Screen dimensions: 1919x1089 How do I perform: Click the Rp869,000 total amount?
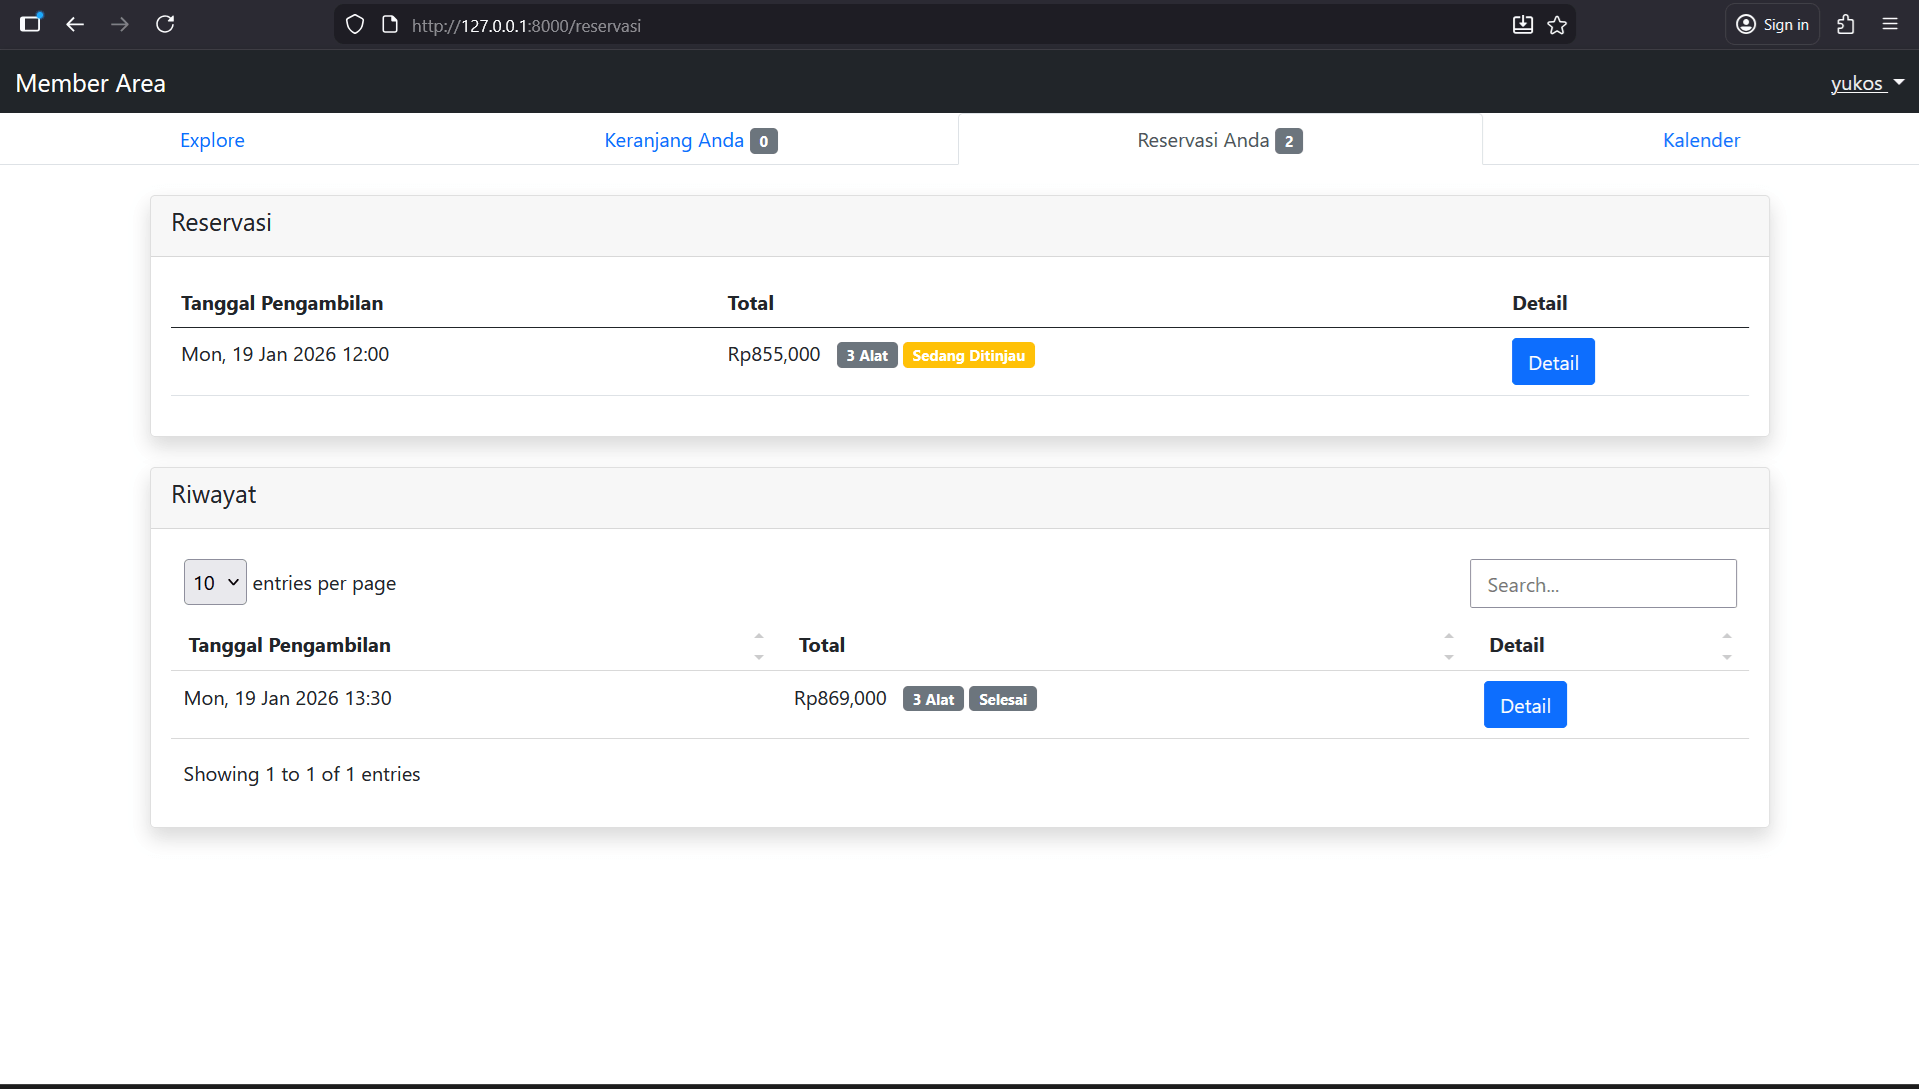(x=840, y=698)
